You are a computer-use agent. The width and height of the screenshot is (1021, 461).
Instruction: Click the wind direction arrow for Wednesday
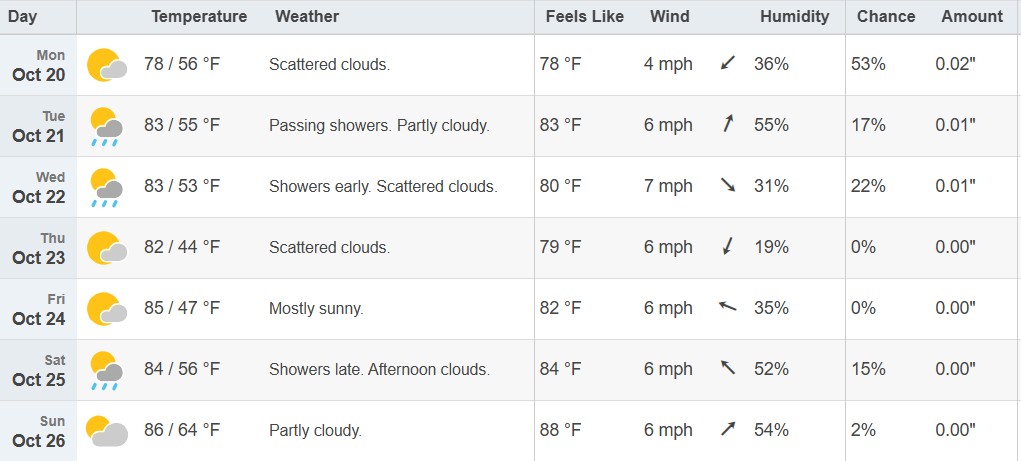click(x=728, y=186)
